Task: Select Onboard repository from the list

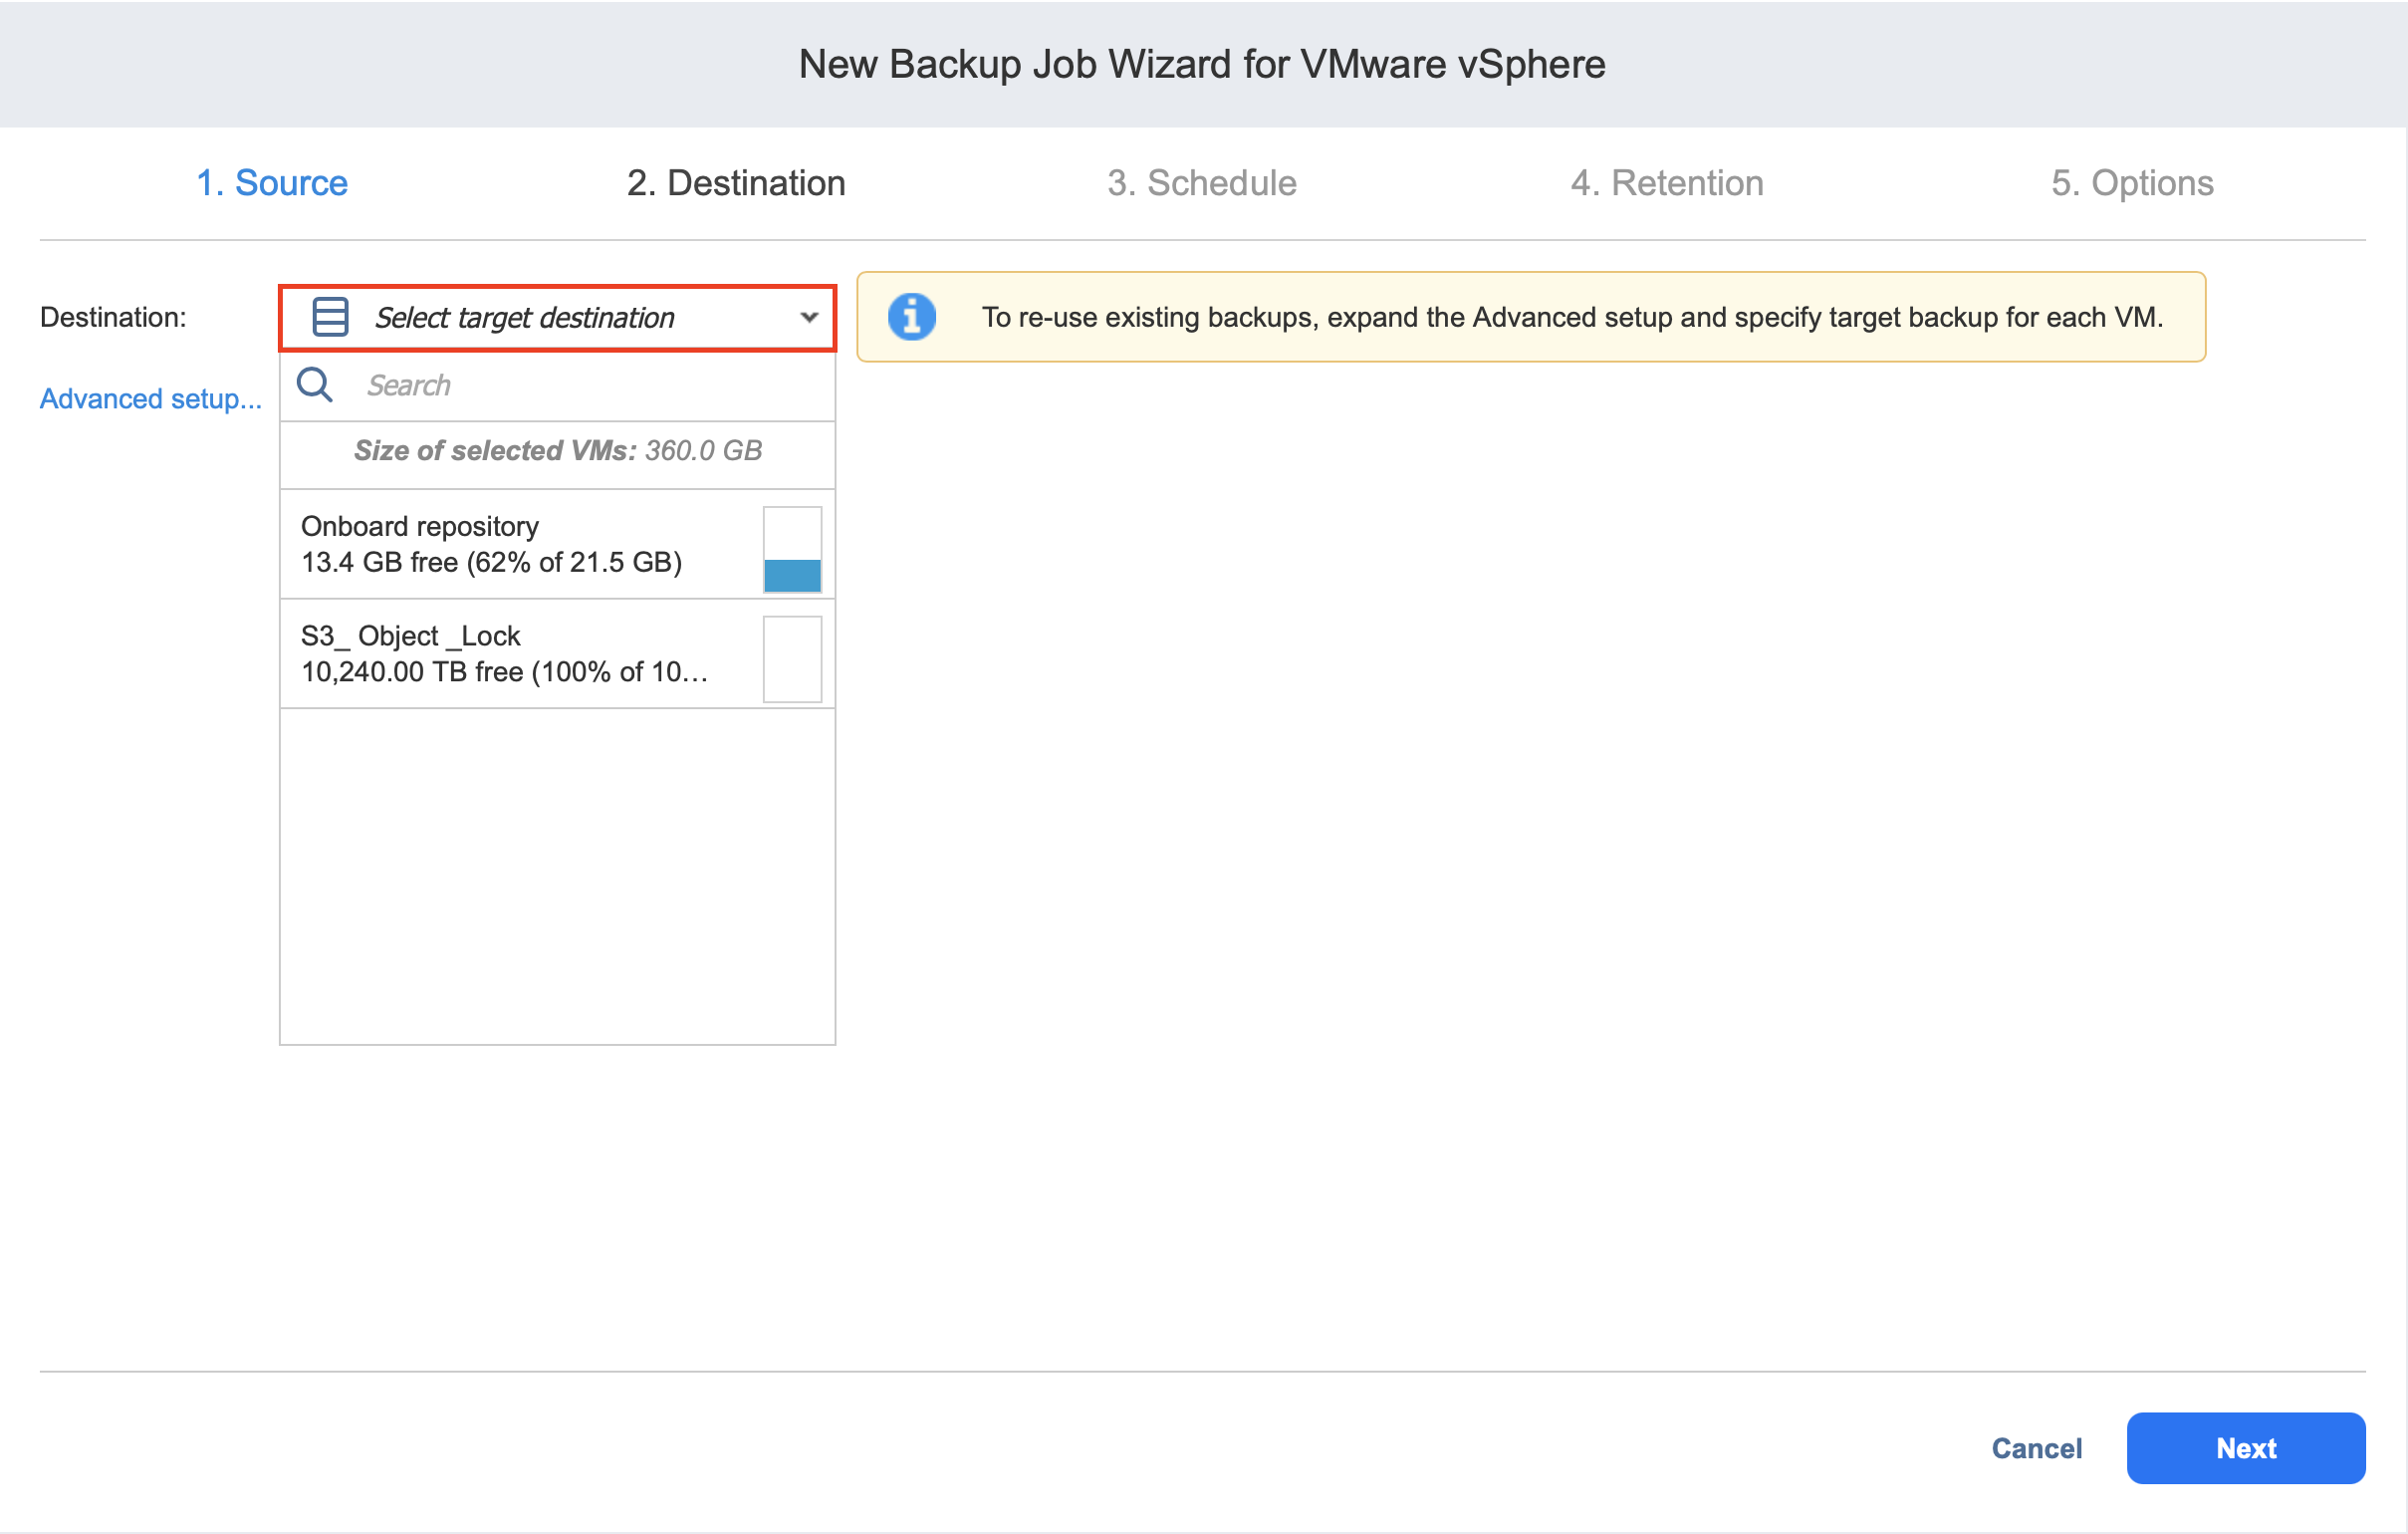Action: pos(557,544)
